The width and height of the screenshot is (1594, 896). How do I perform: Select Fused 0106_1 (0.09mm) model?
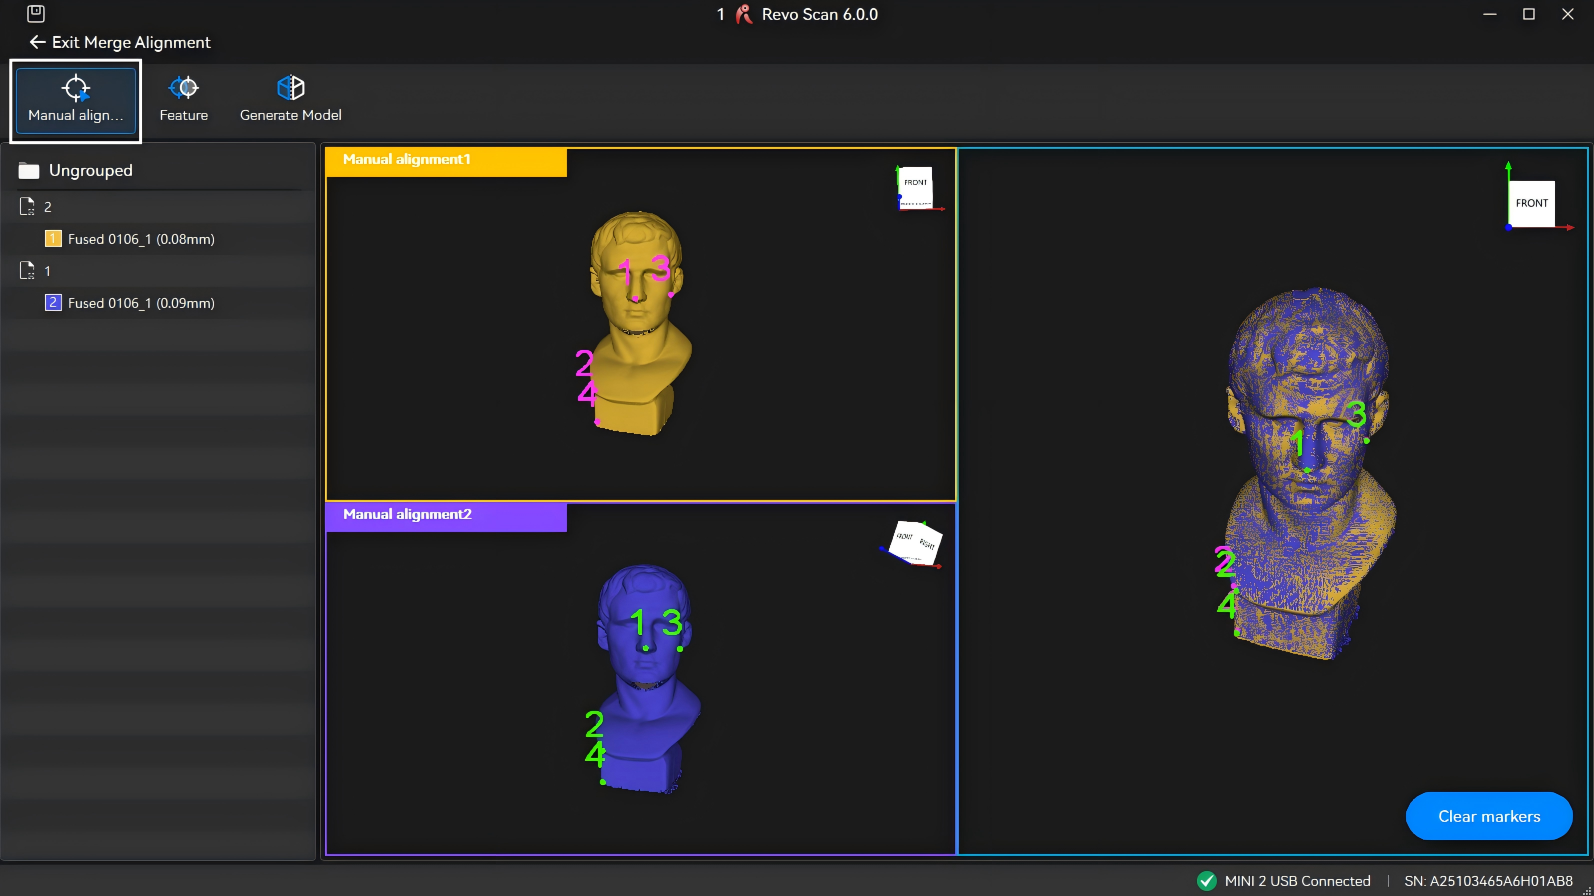[141, 303]
